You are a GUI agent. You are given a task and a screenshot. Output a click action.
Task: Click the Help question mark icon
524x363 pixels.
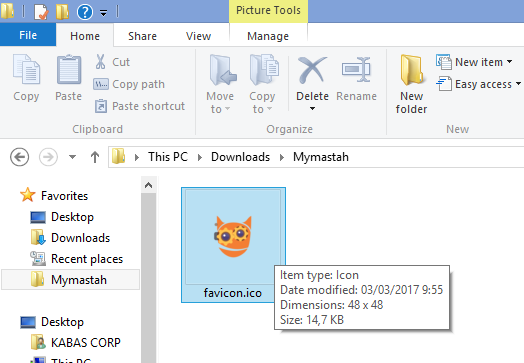[x=85, y=12]
